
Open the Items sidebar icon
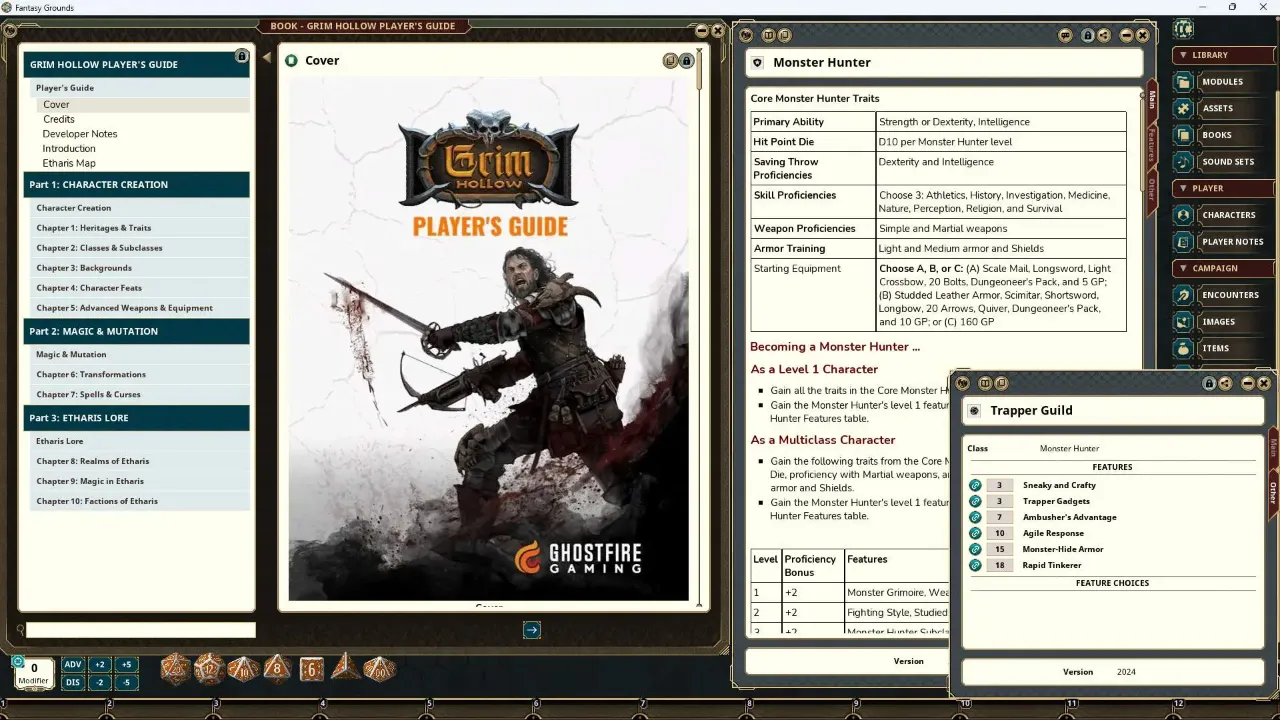pos(1184,348)
